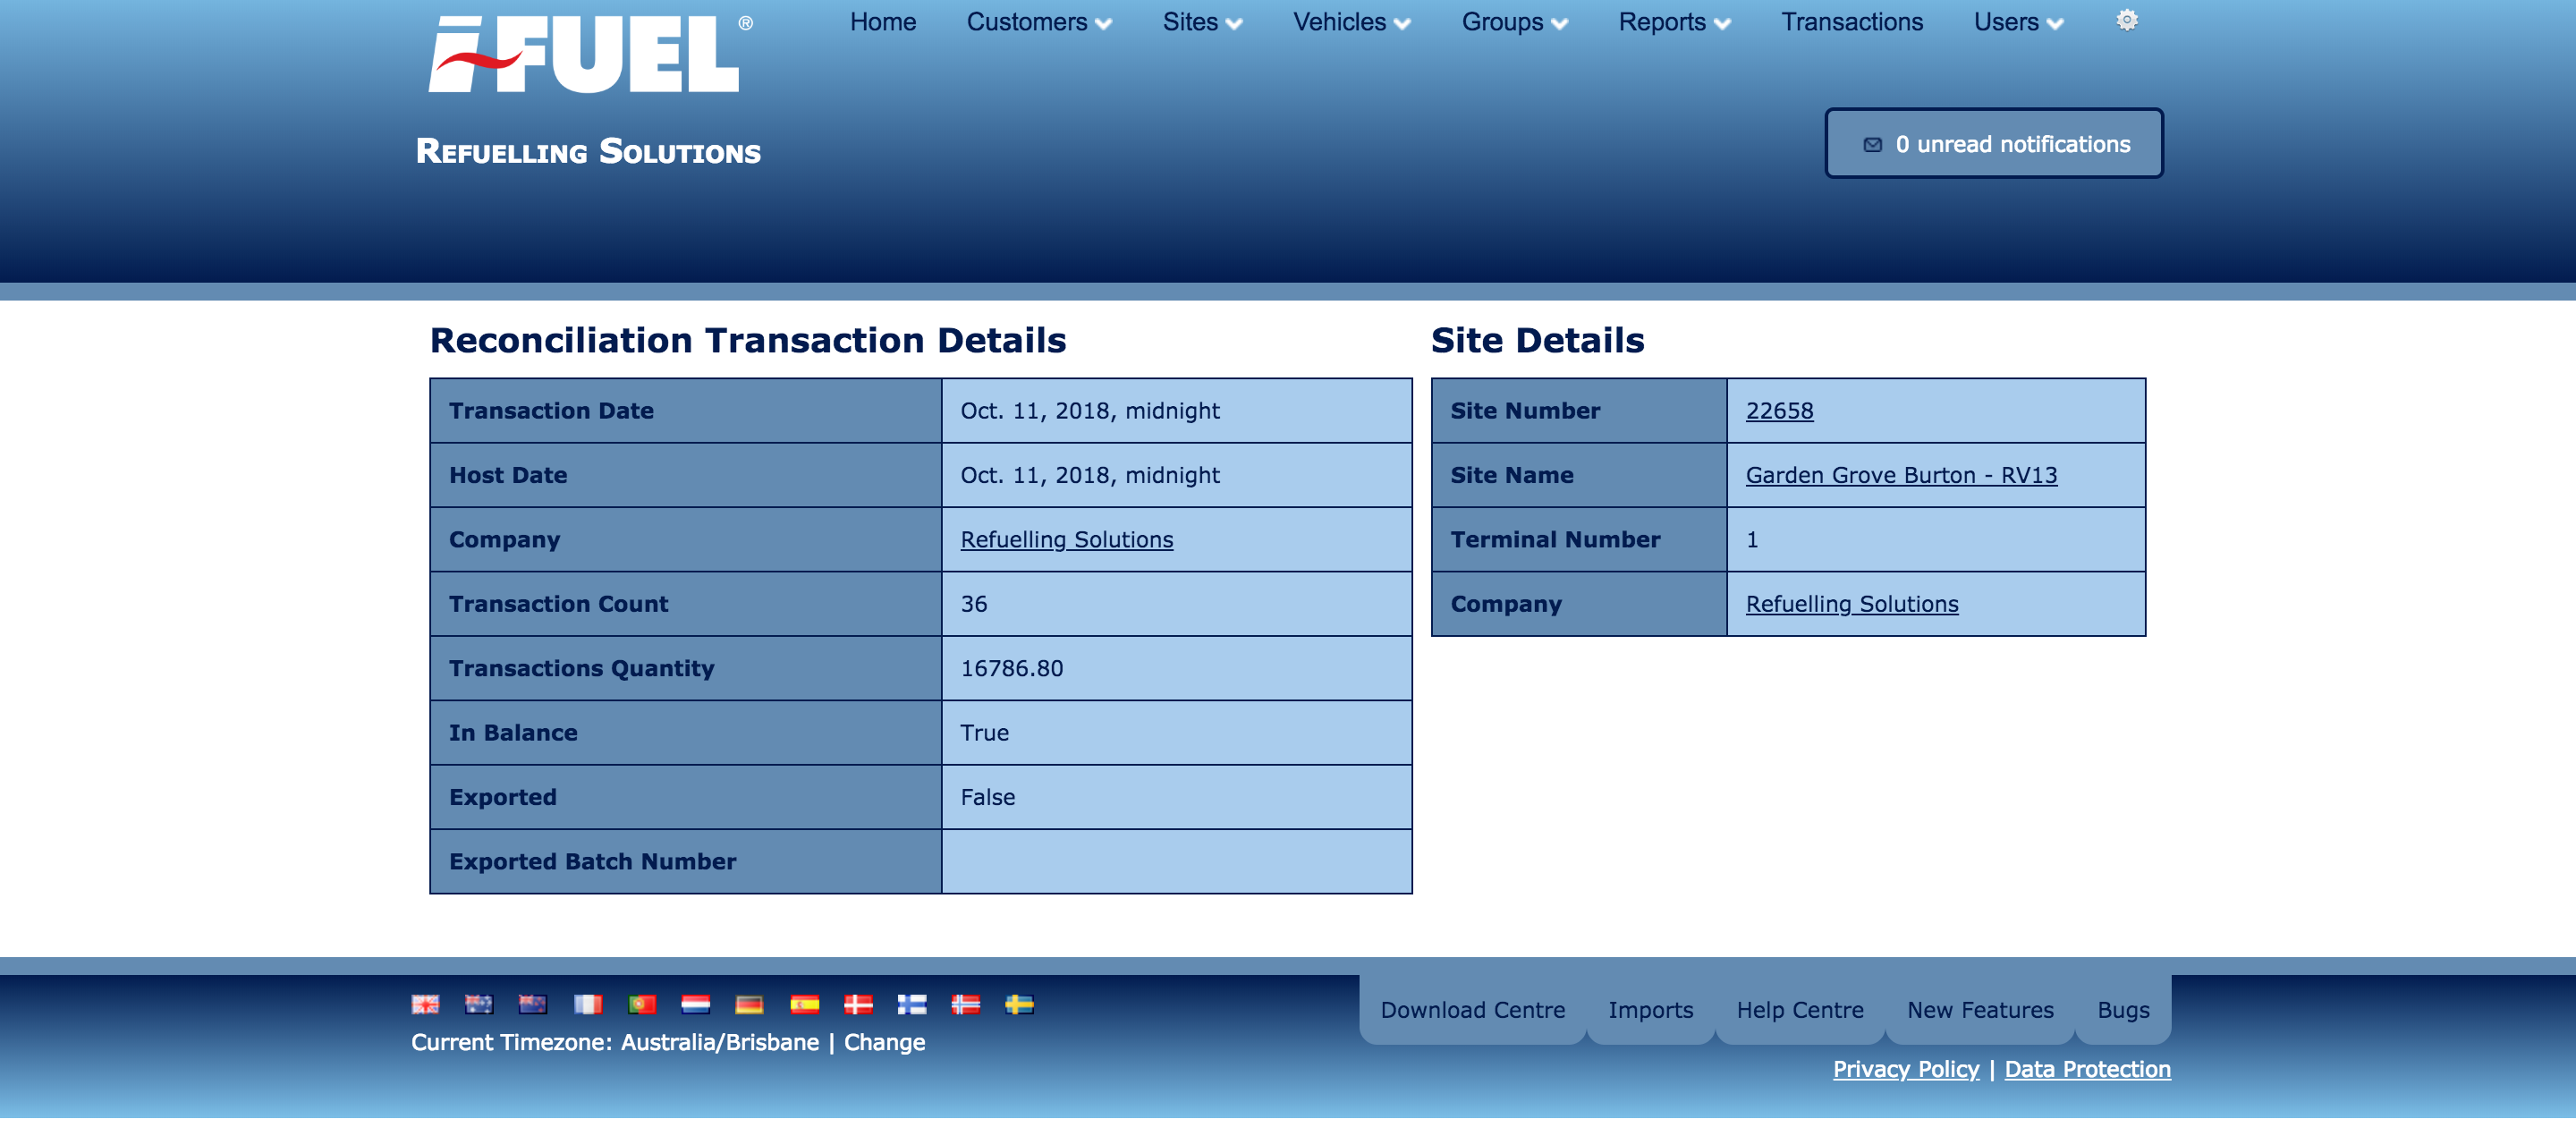Expand the Vehicles dropdown menu
Screen dimensions: 2576x1136
point(1351,22)
